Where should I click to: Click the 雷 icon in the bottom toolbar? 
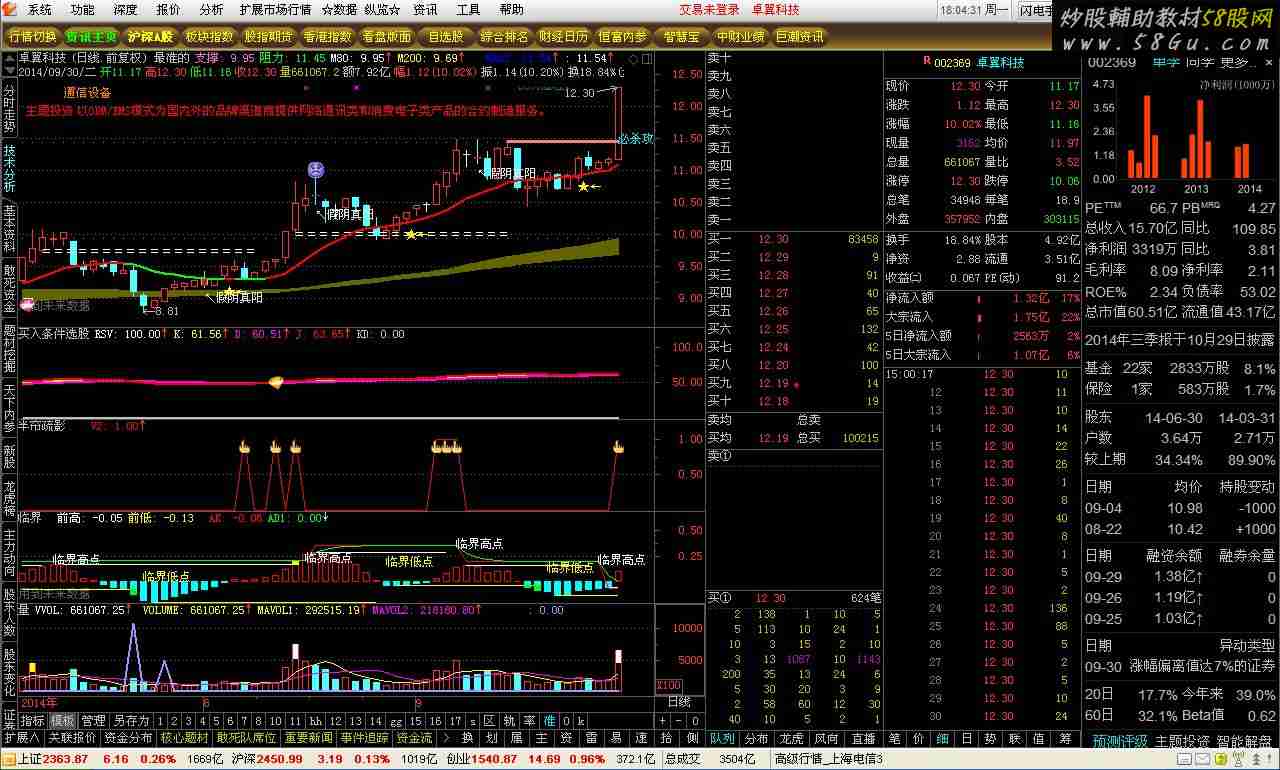(592, 737)
